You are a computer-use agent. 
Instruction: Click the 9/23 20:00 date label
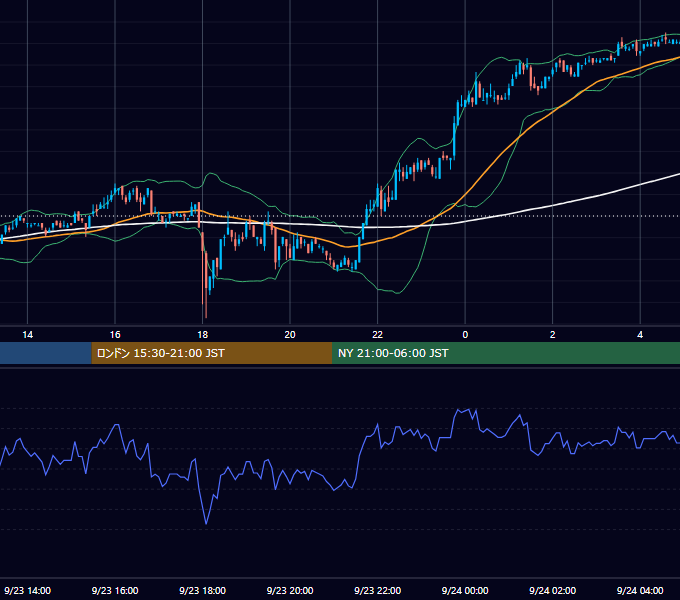click(290, 590)
